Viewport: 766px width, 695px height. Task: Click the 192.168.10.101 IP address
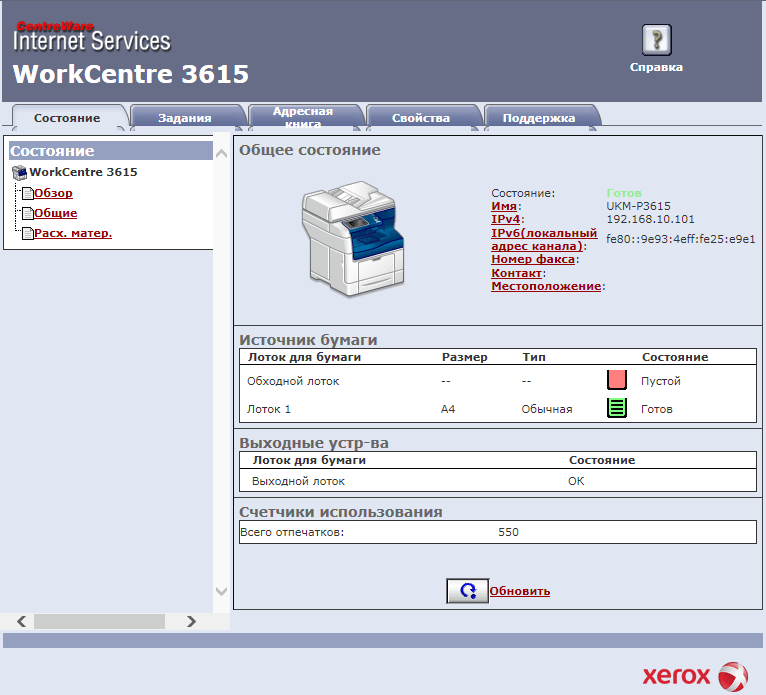(650, 219)
